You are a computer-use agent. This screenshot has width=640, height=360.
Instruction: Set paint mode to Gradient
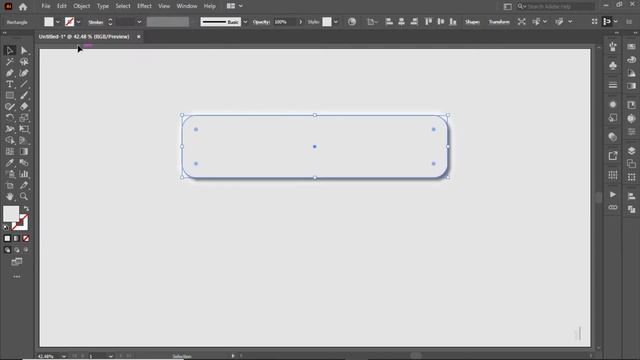click(16, 238)
